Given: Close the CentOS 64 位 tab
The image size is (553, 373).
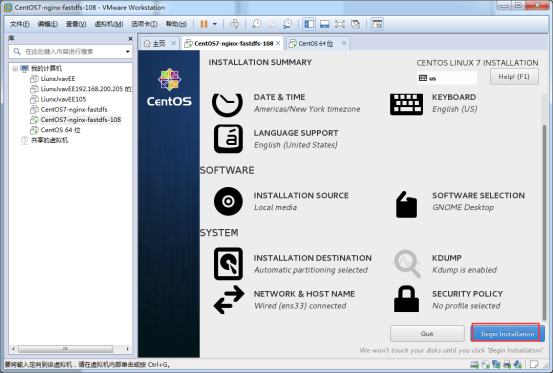Looking at the screenshot, I should point(344,43).
